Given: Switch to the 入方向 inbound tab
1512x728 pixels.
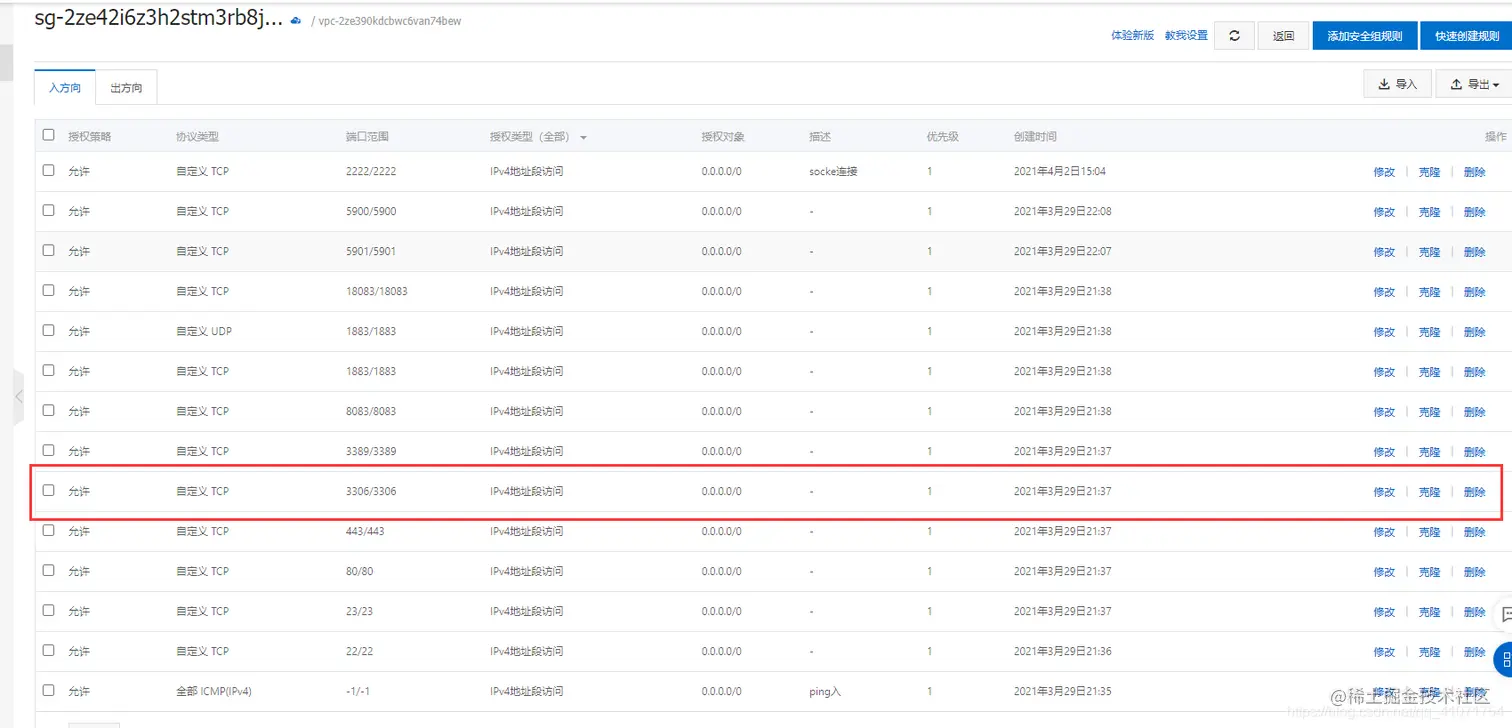Looking at the screenshot, I should click(65, 88).
